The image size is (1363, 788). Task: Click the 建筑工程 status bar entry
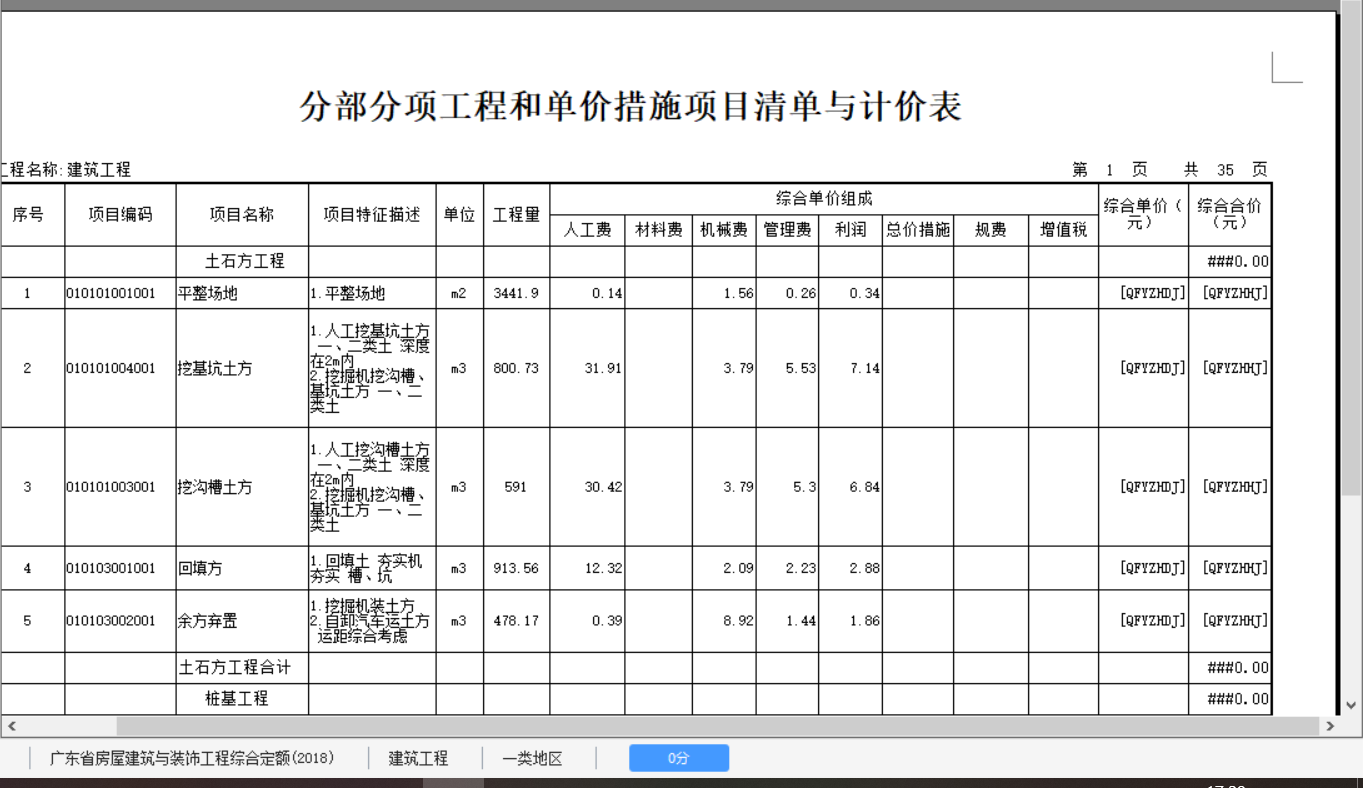coord(419,758)
